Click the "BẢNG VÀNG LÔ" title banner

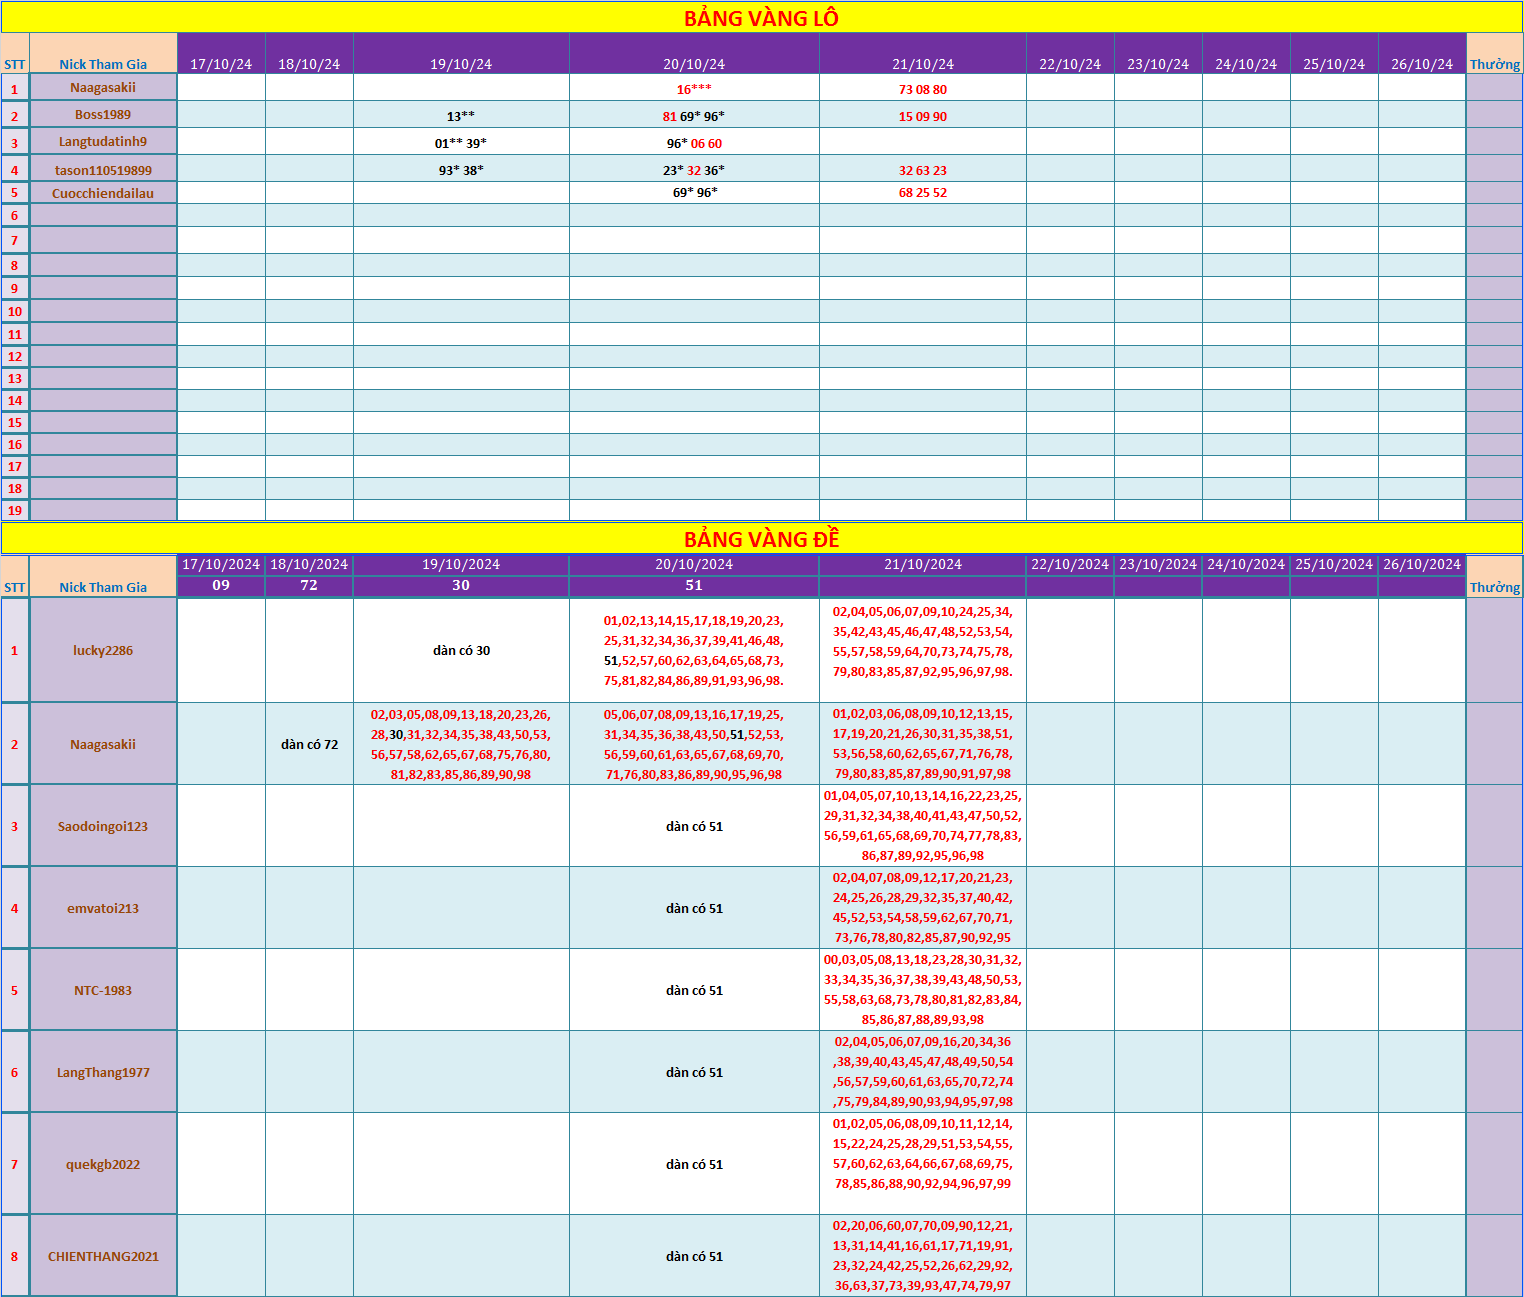click(761, 18)
